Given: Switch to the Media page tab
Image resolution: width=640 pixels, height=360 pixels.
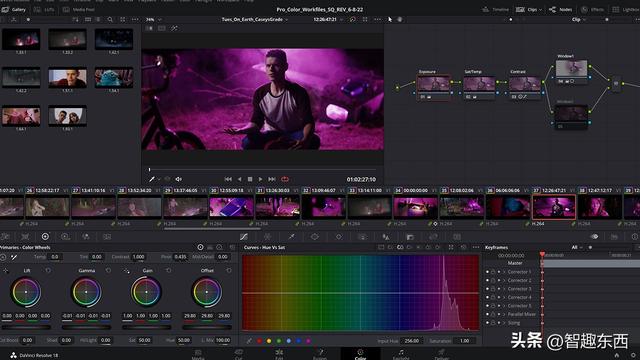Looking at the screenshot, I should pos(198,354).
